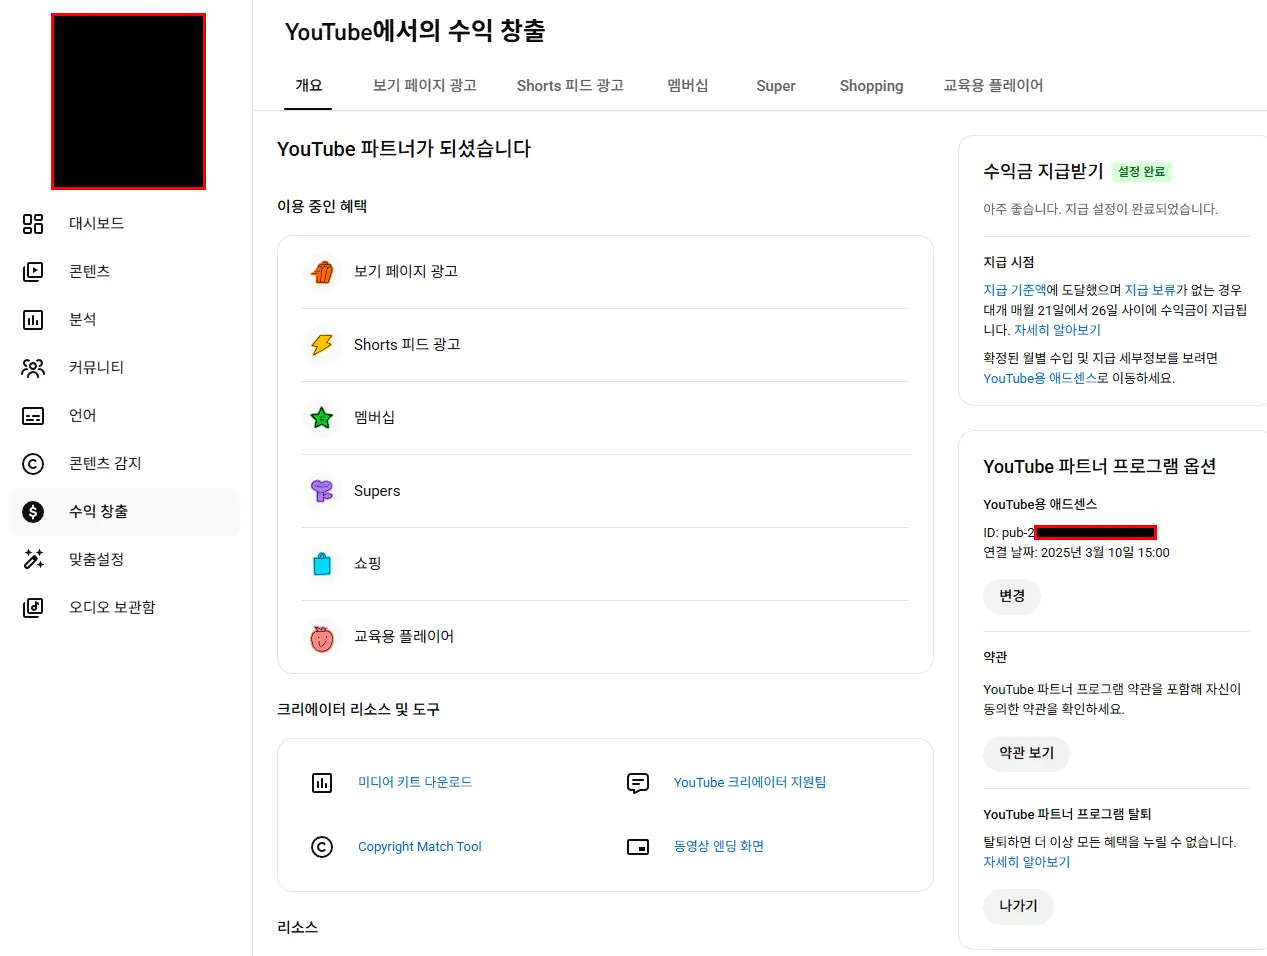Image resolution: width=1267 pixels, height=956 pixels.
Task: Select the 콘텐츠 icon in the sidebar
Action: click(x=33, y=271)
